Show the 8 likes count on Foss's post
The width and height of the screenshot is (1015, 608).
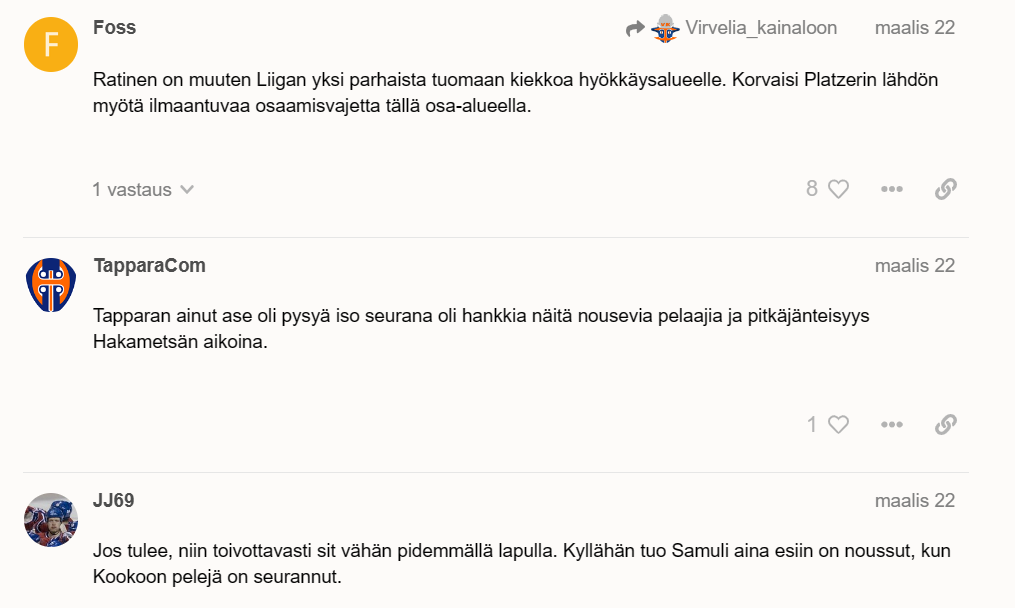click(812, 188)
